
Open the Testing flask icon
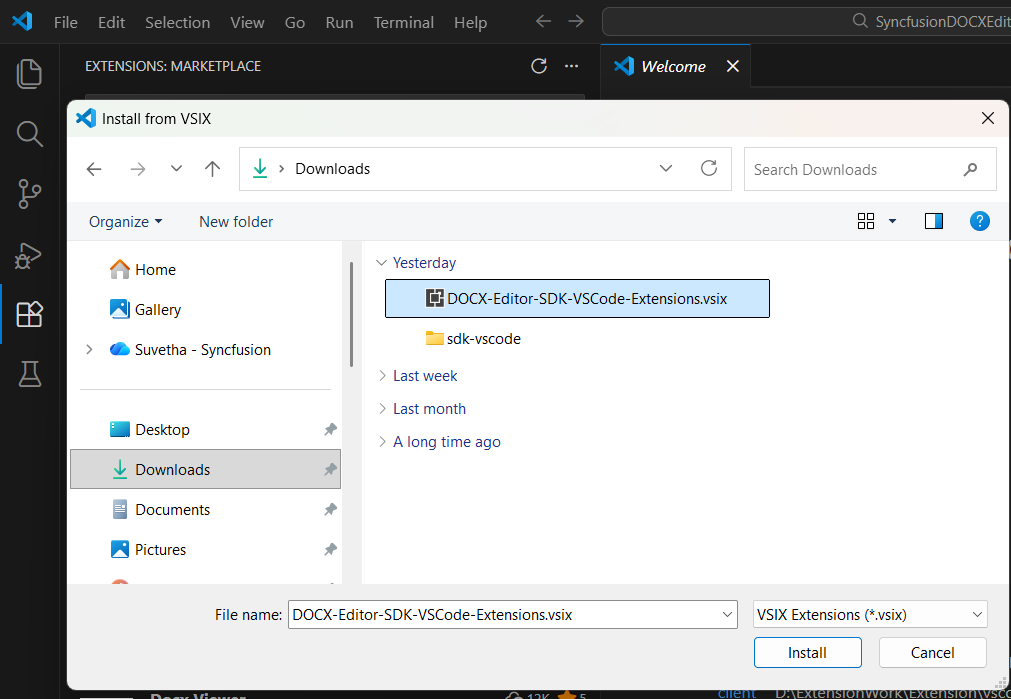(30, 374)
